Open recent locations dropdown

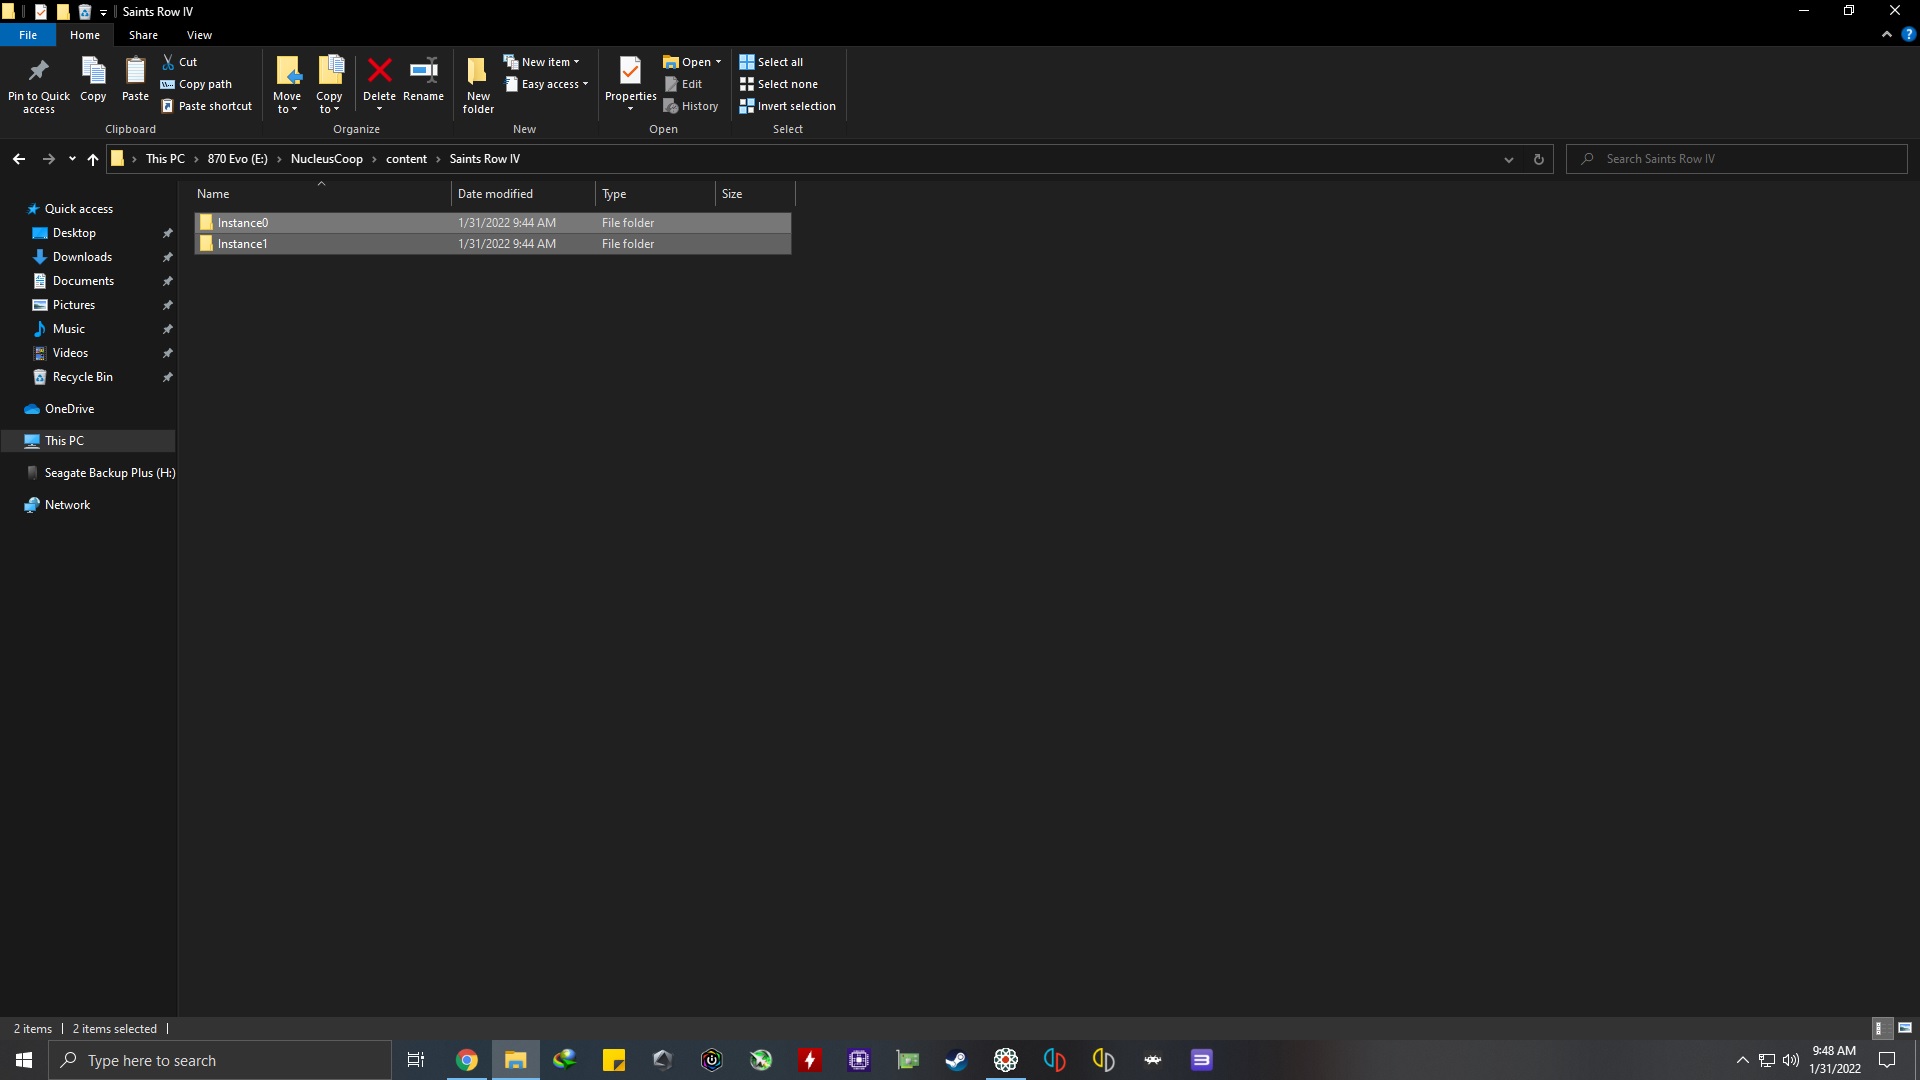pos(72,159)
